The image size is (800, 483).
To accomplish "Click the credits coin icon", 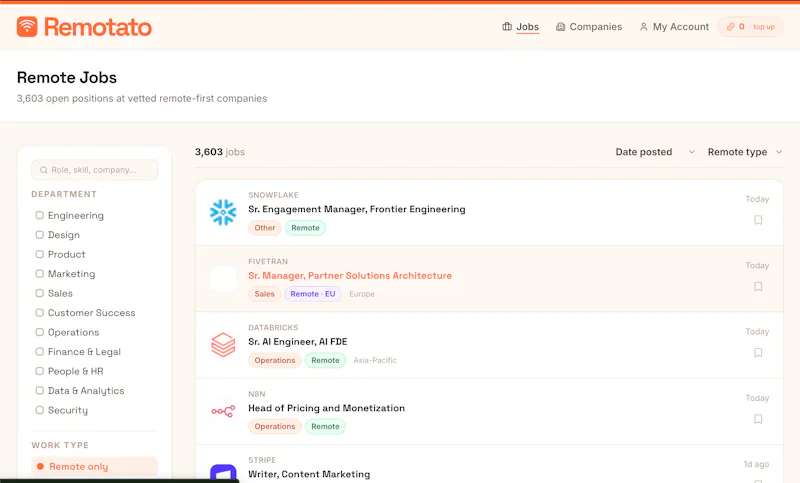I will click(x=731, y=27).
